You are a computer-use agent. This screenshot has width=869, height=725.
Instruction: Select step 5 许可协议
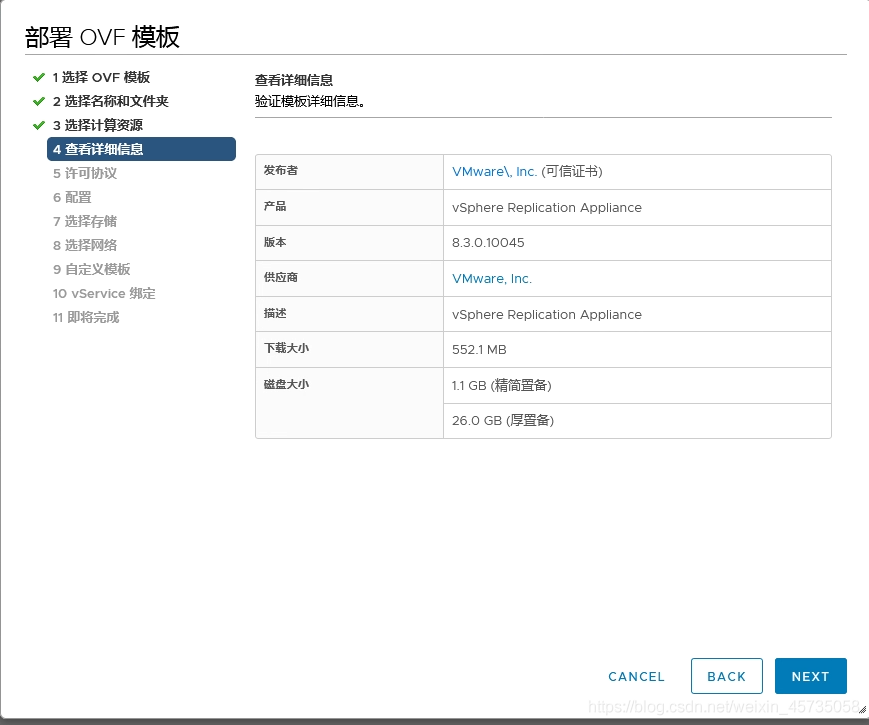85,173
